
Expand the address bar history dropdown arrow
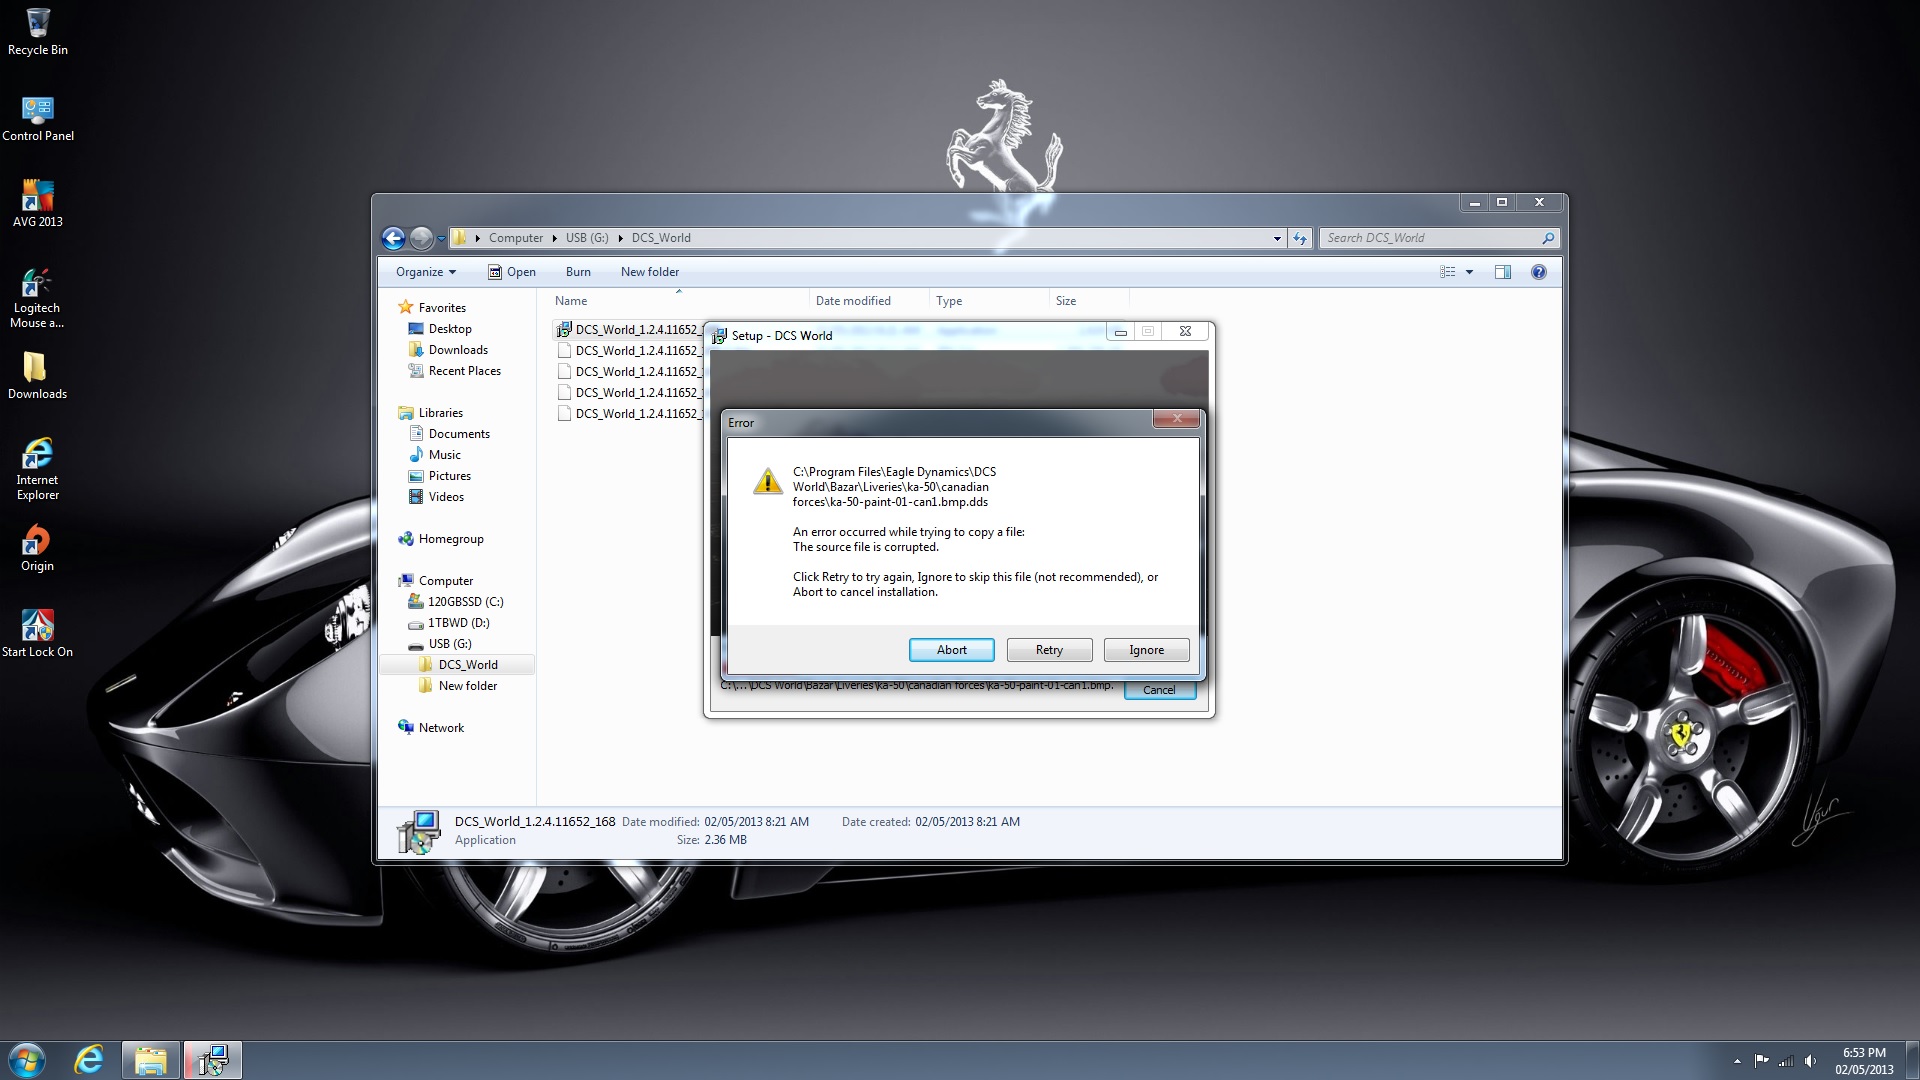tap(1277, 238)
